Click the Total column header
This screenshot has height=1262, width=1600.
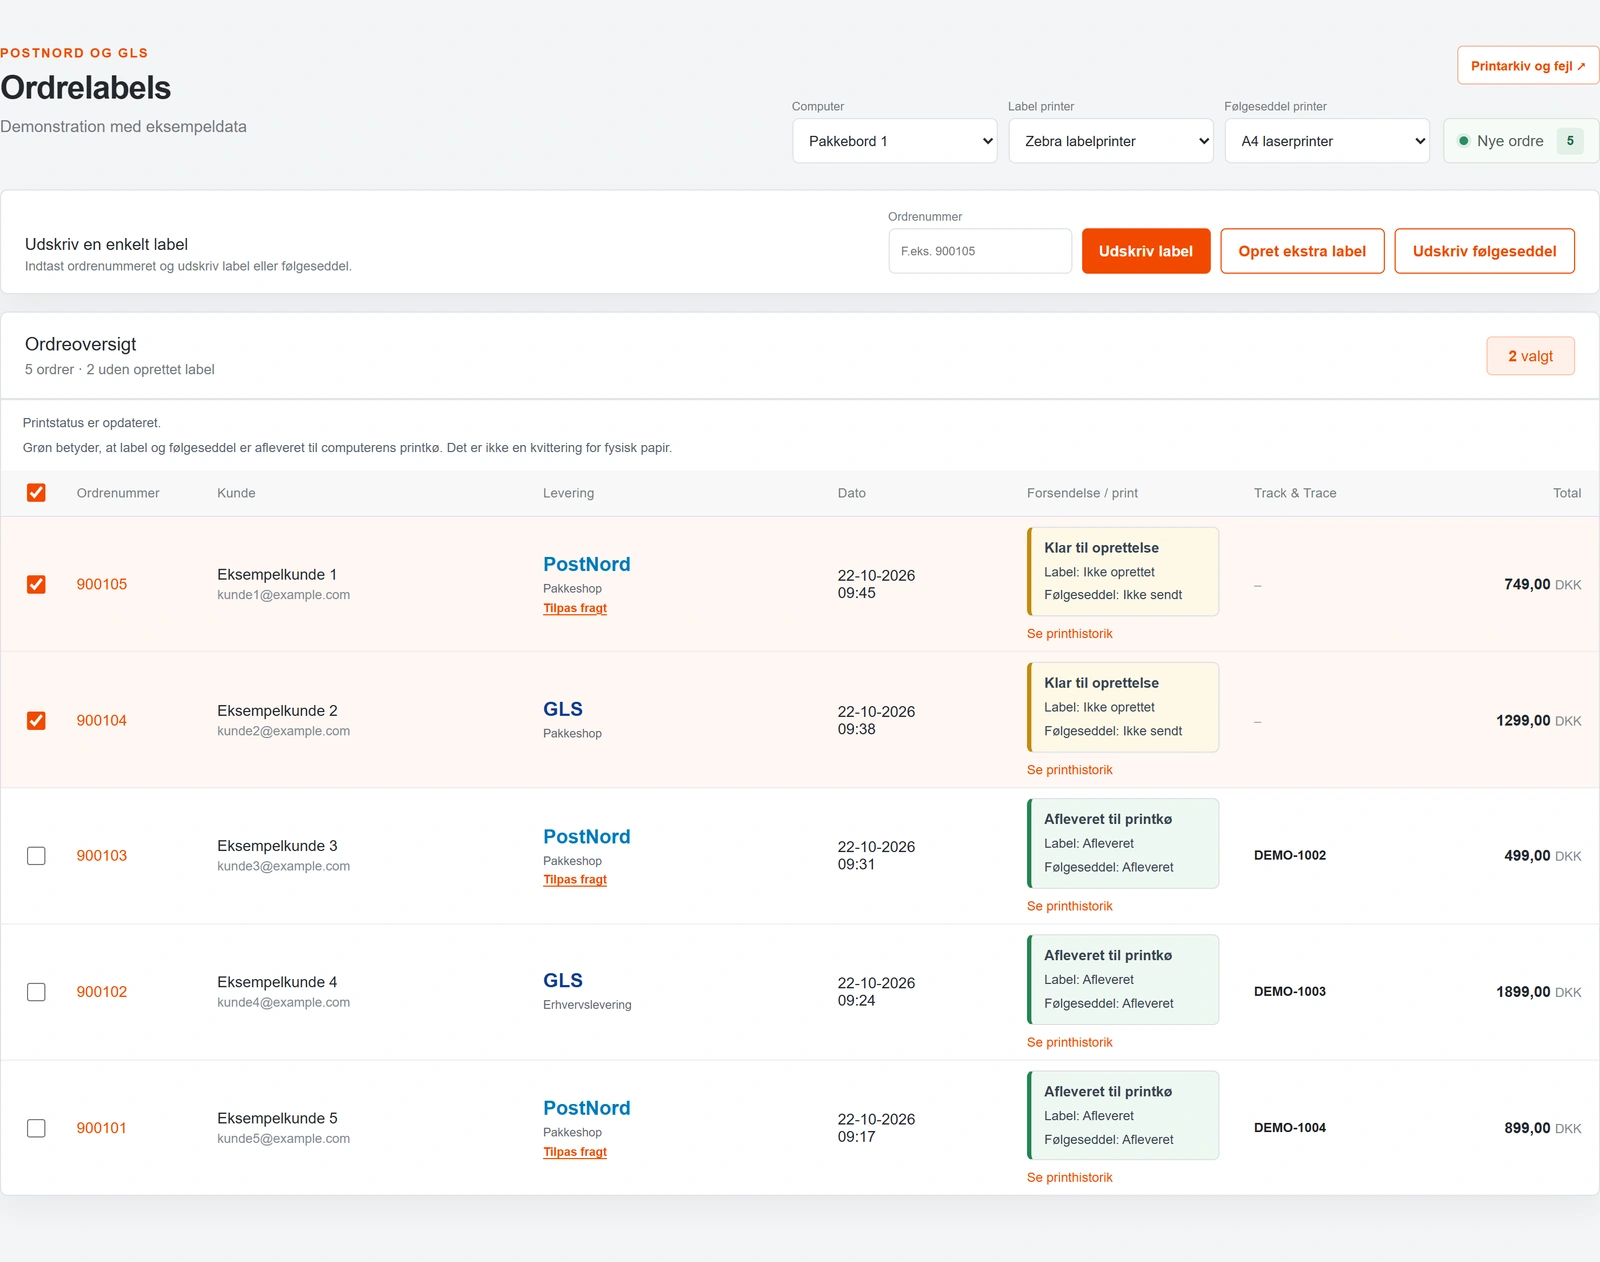coord(1567,493)
